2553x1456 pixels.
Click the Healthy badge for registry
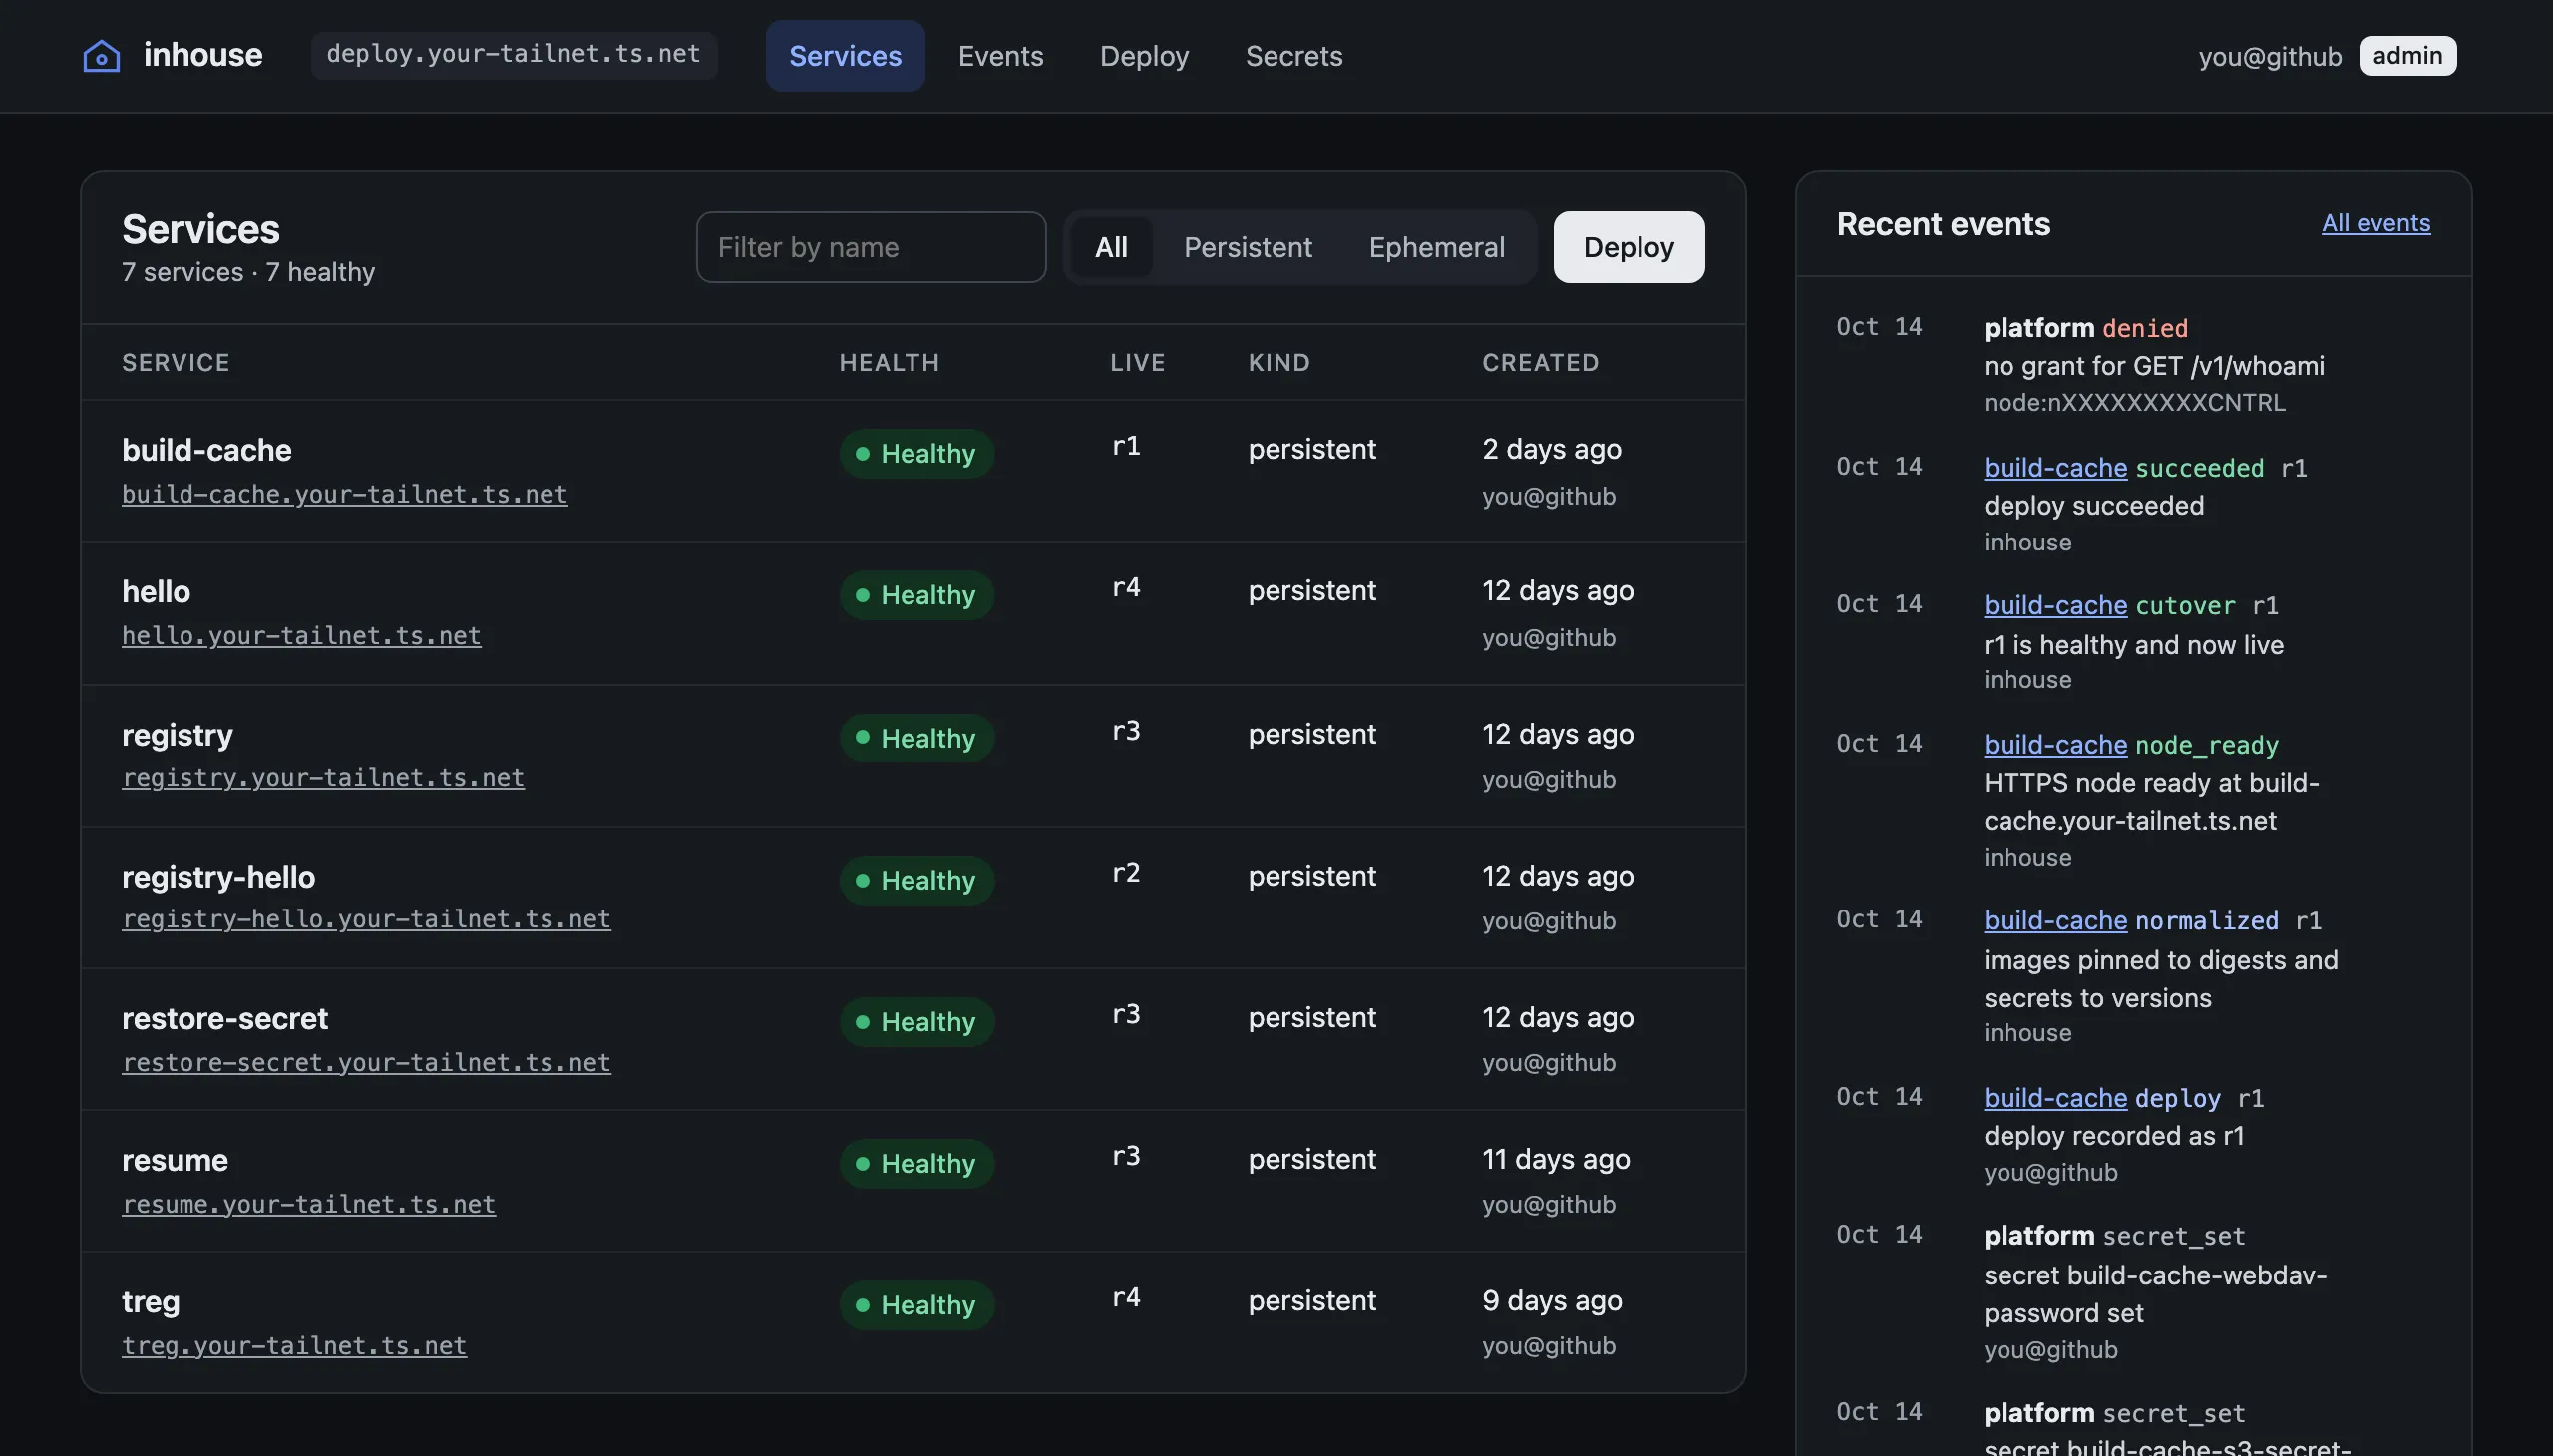pyautogui.click(x=917, y=738)
